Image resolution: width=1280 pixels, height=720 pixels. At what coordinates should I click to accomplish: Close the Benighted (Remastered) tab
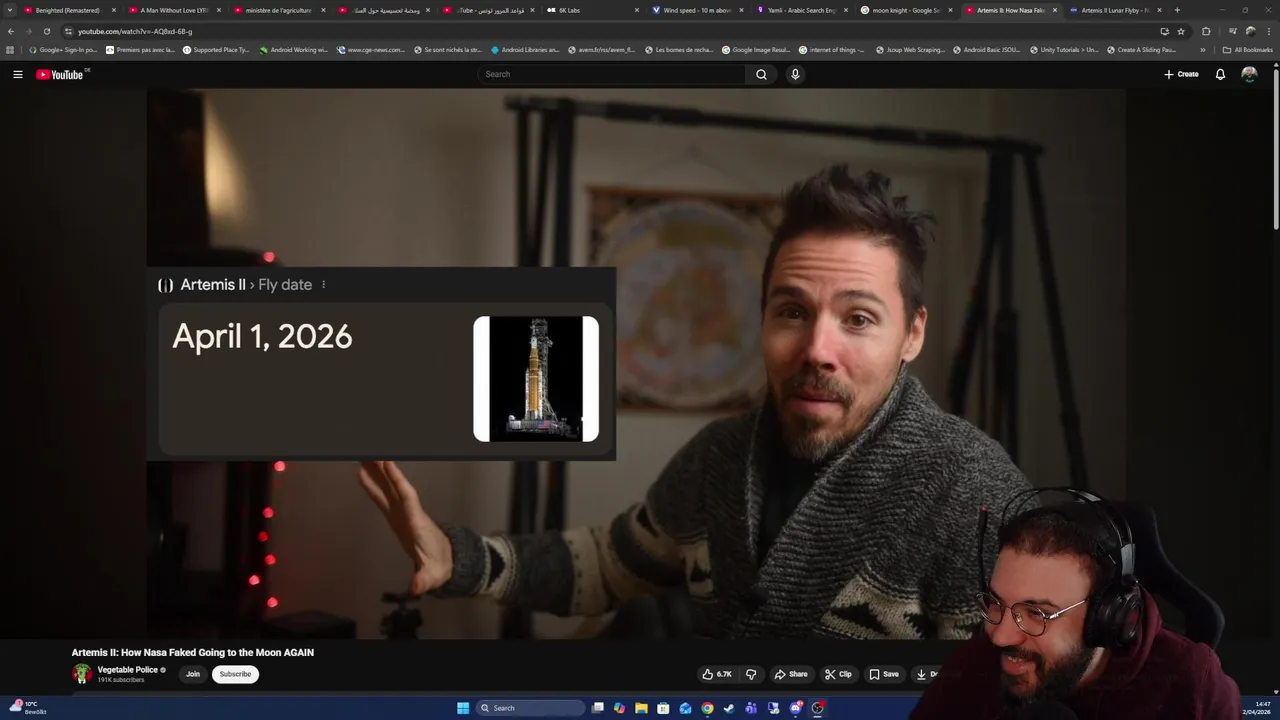point(113,10)
